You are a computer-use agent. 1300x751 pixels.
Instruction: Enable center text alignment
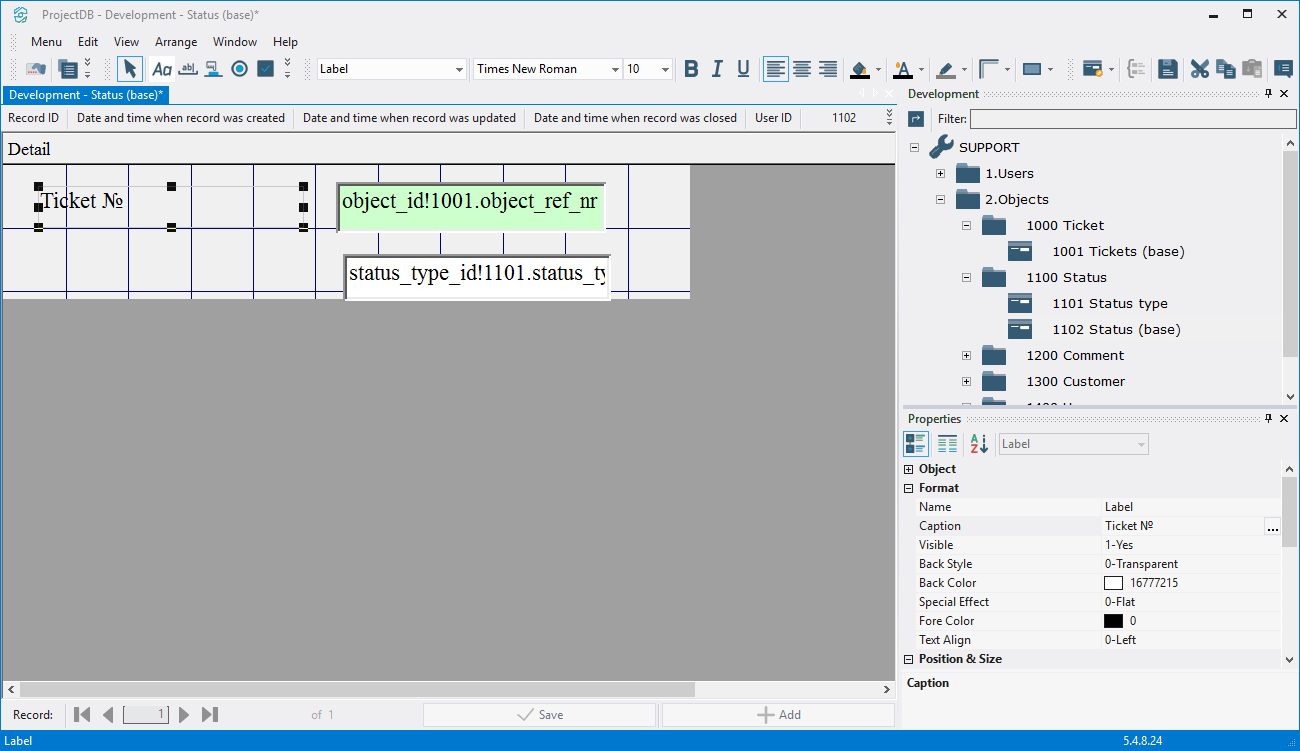coord(802,69)
